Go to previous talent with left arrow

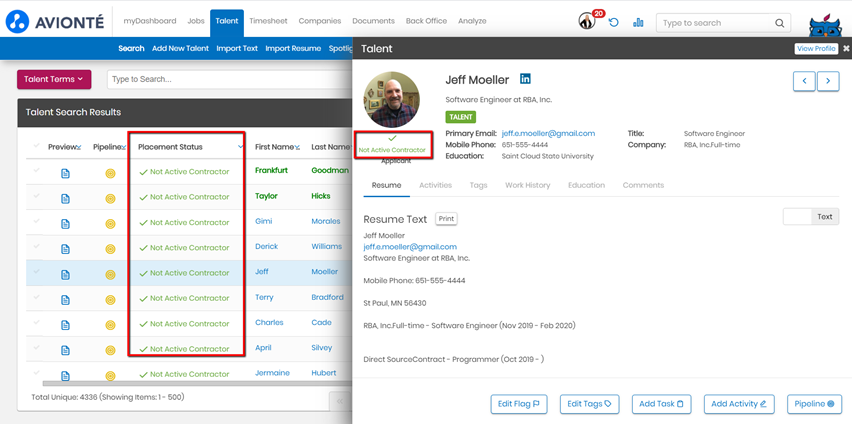pos(804,81)
